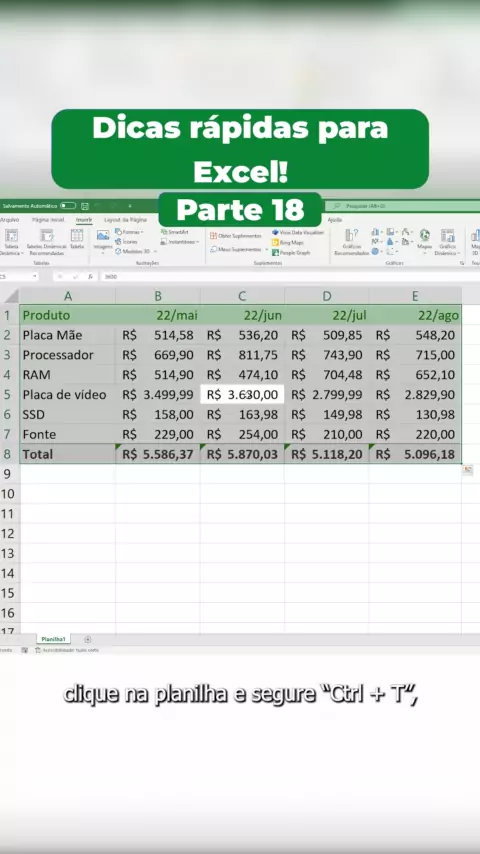Open the column chart dropdown
This screenshot has height=854, width=480.
pyautogui.click(x=376, y=232)
